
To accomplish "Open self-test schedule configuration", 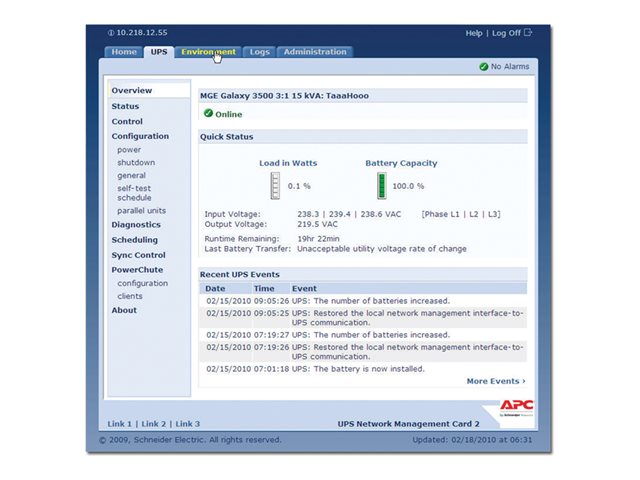I will point(134,193).
